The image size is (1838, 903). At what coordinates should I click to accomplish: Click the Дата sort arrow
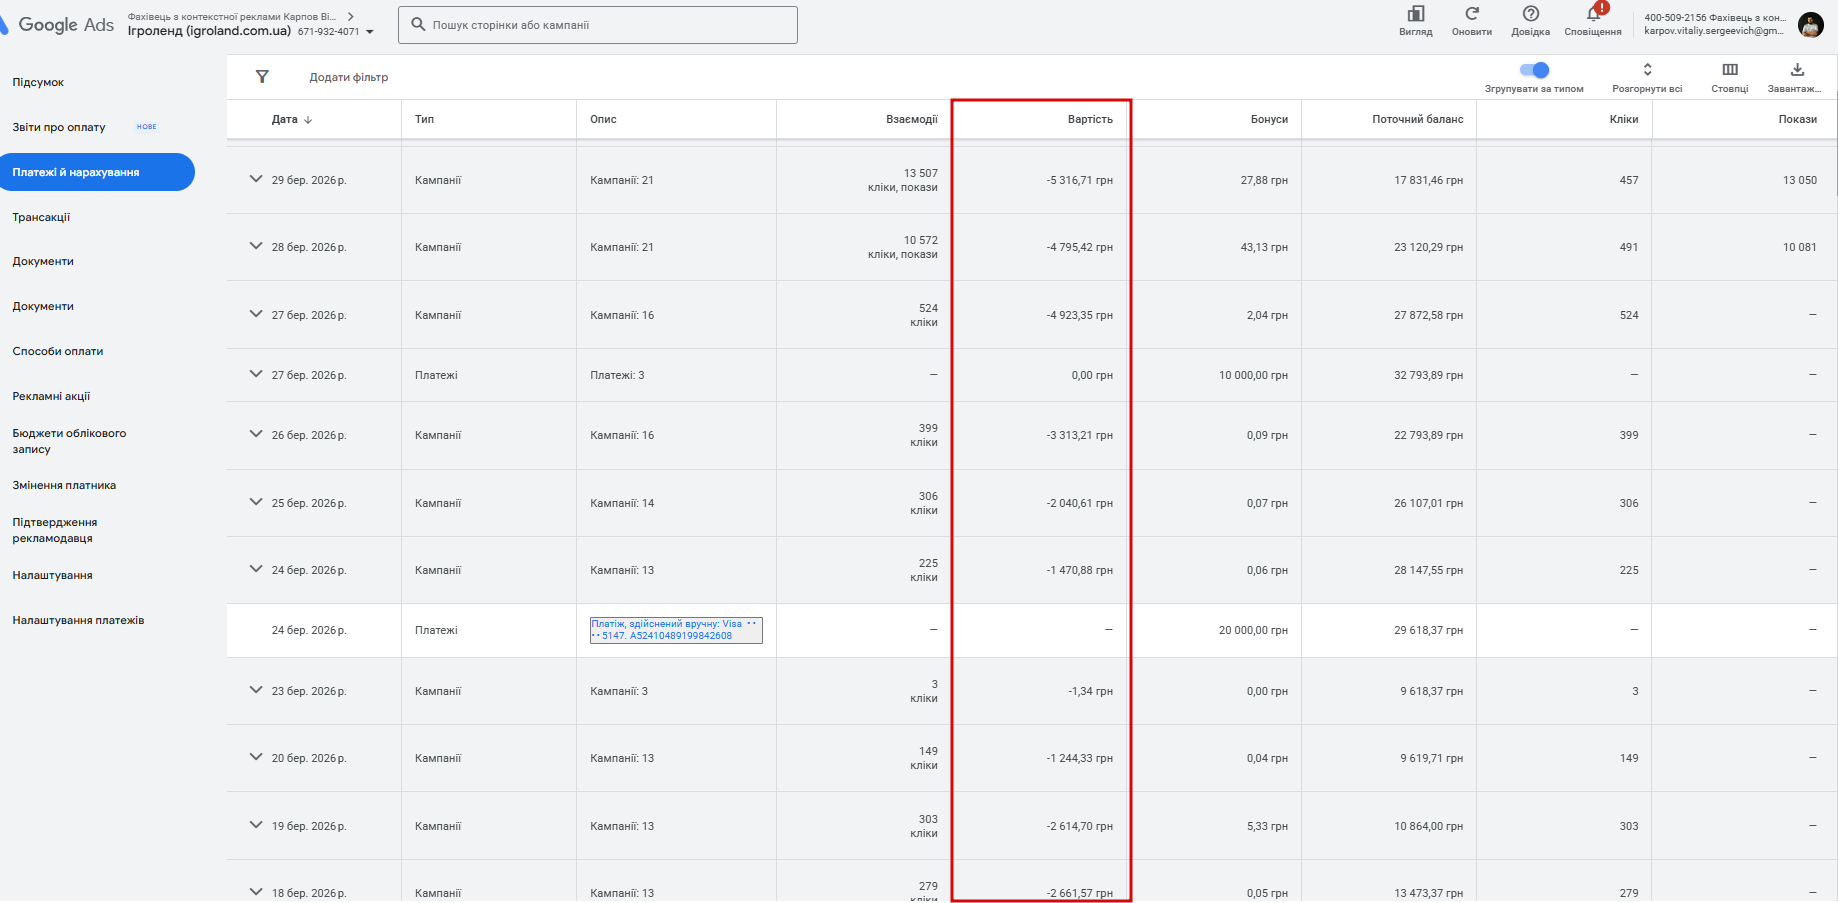coord(308,120)
